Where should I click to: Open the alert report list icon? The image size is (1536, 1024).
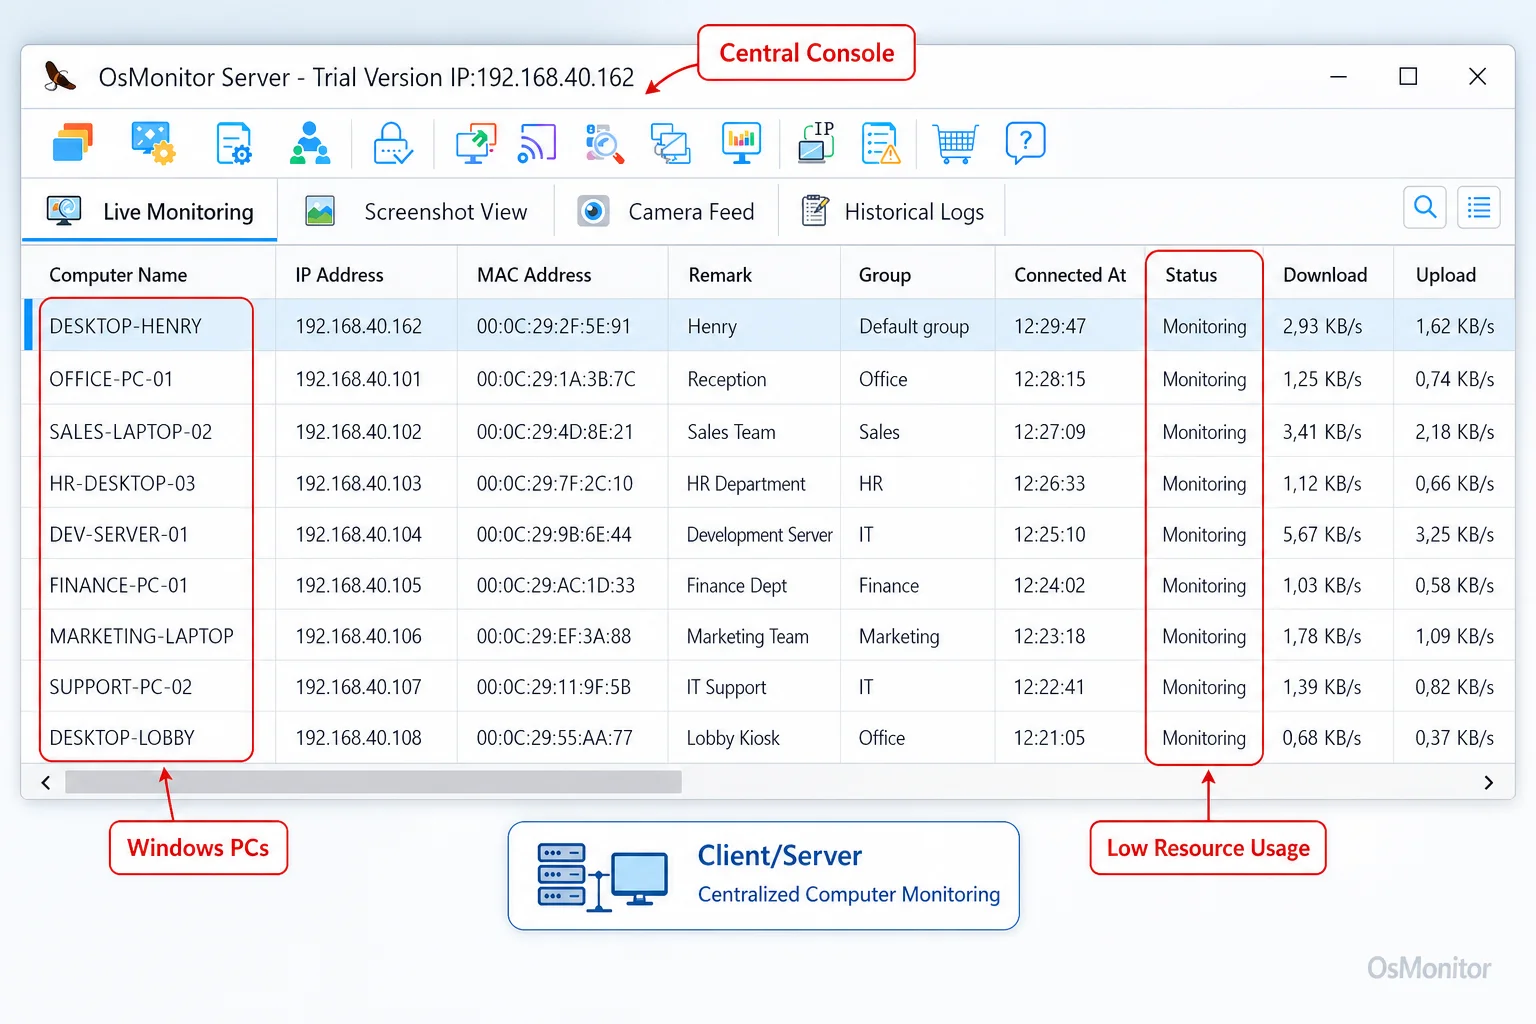point(881,143)
